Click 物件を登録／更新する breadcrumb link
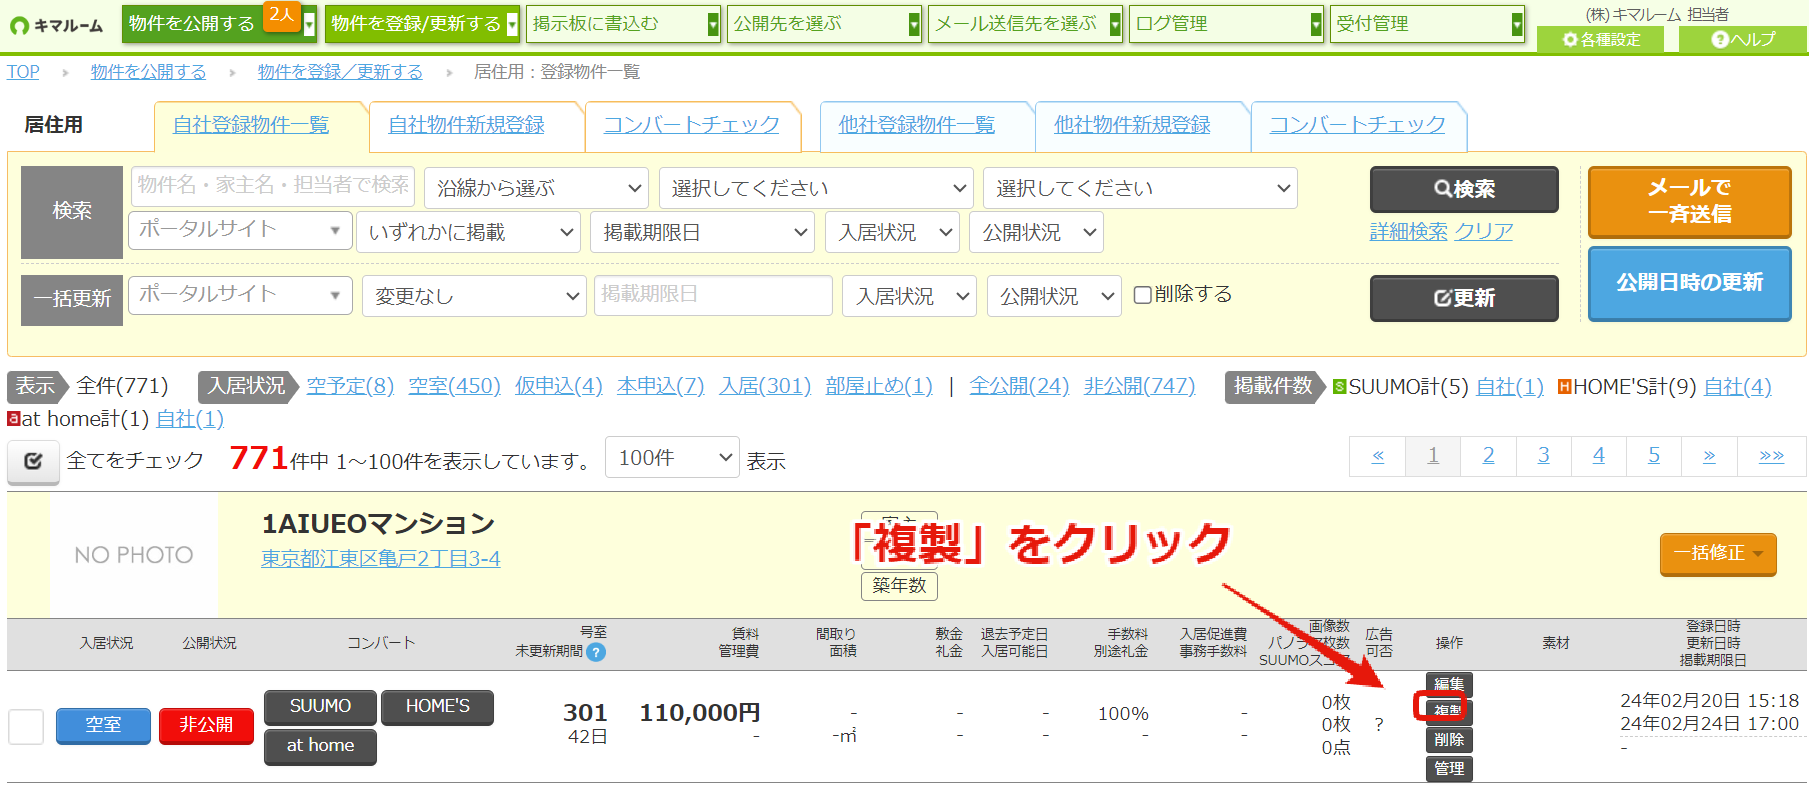The width and height of the screenshot is (1809, 801). point(340,72)
